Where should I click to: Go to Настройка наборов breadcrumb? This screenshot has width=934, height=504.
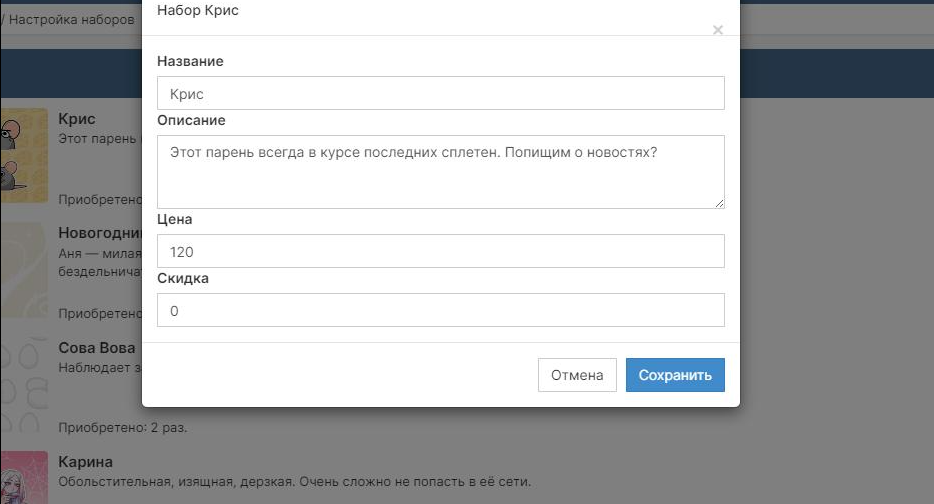tap(72, 19)
